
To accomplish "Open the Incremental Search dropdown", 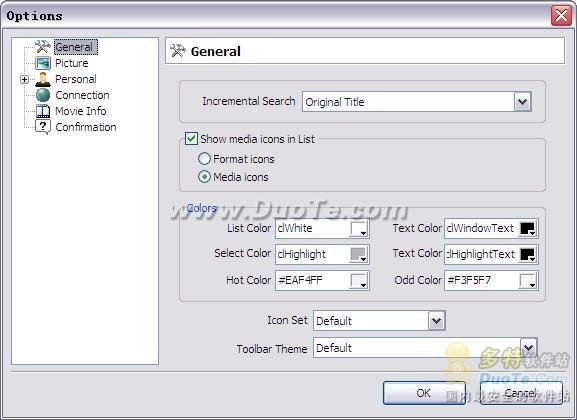I will [523, 102].
